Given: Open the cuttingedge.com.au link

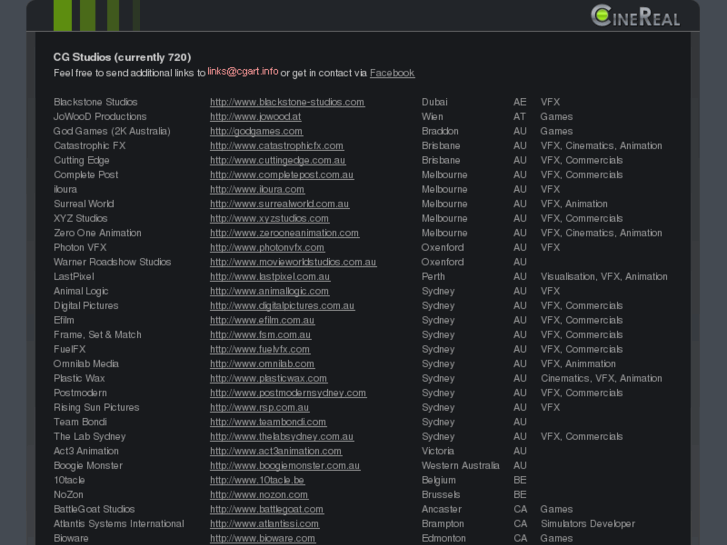Looking at the screenshot, I should pyautogui.click(x=278, y=160).
